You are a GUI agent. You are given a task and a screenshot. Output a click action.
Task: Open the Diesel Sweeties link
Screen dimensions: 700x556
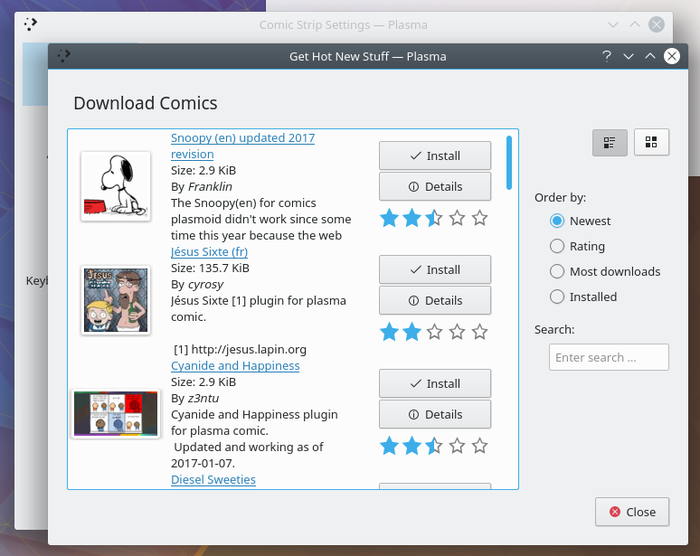click(x=213, y=480)
